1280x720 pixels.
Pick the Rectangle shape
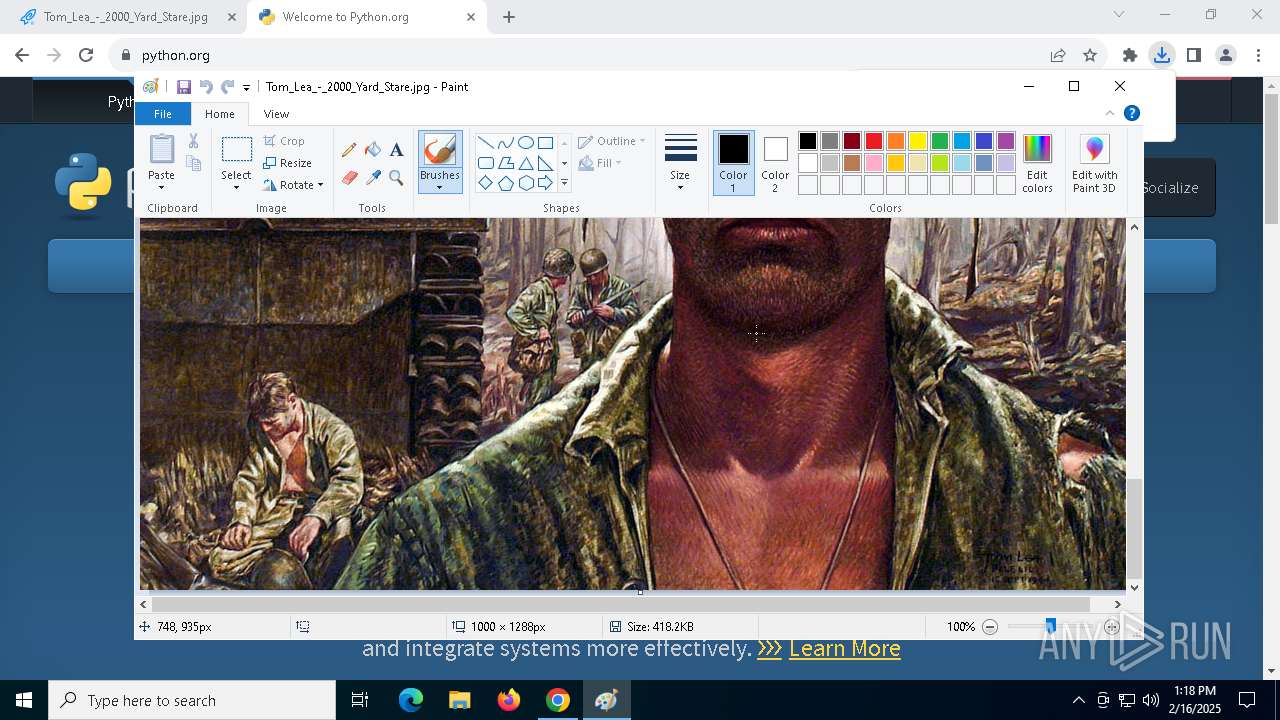pyautogui.click(x=545, y=142)
